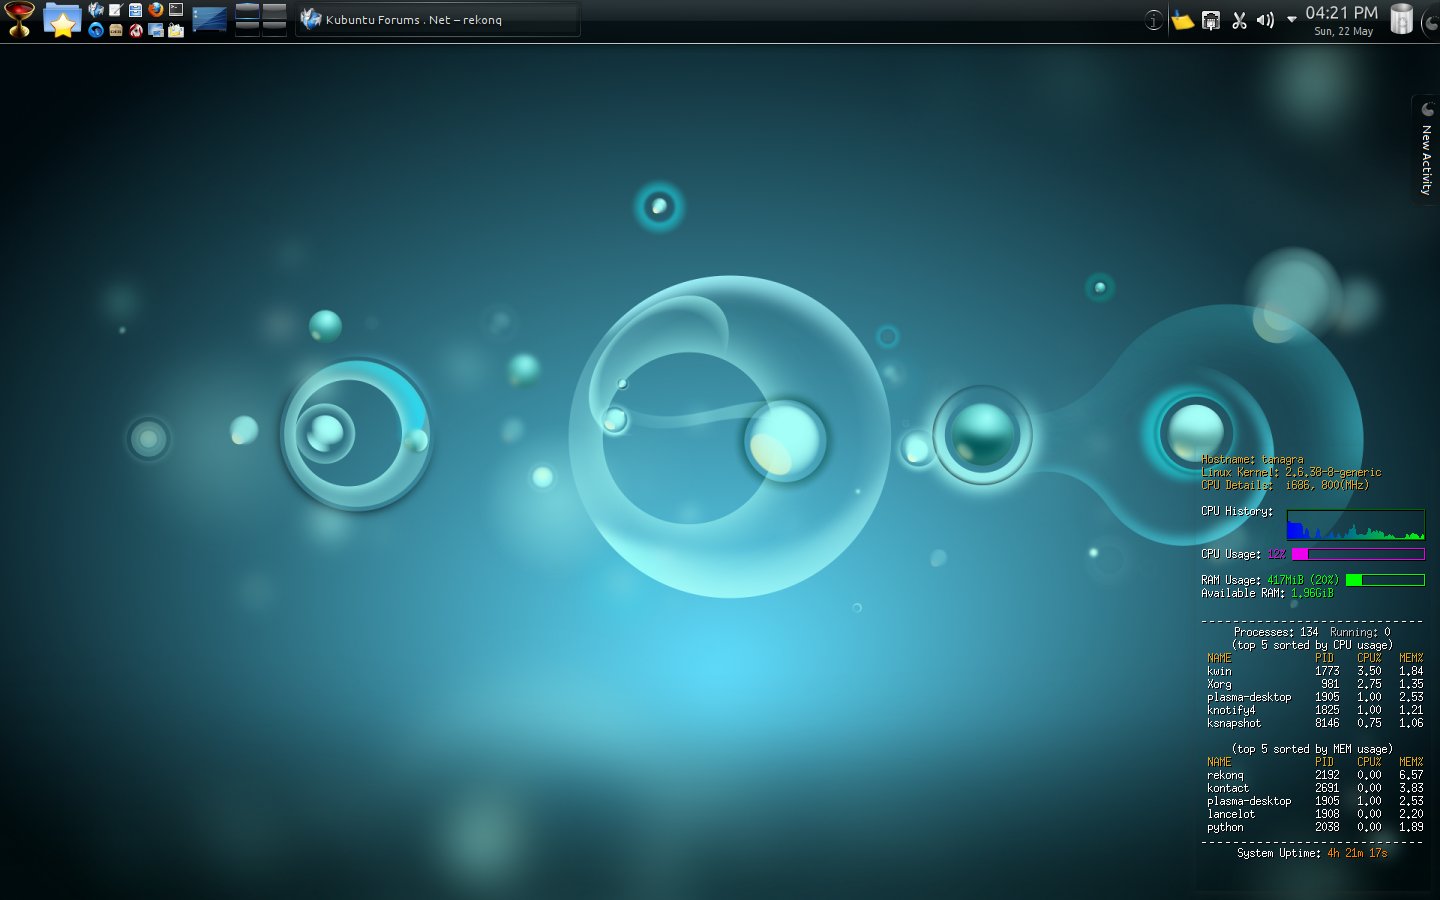Open the notifications info tray icon

point(1153,20)
